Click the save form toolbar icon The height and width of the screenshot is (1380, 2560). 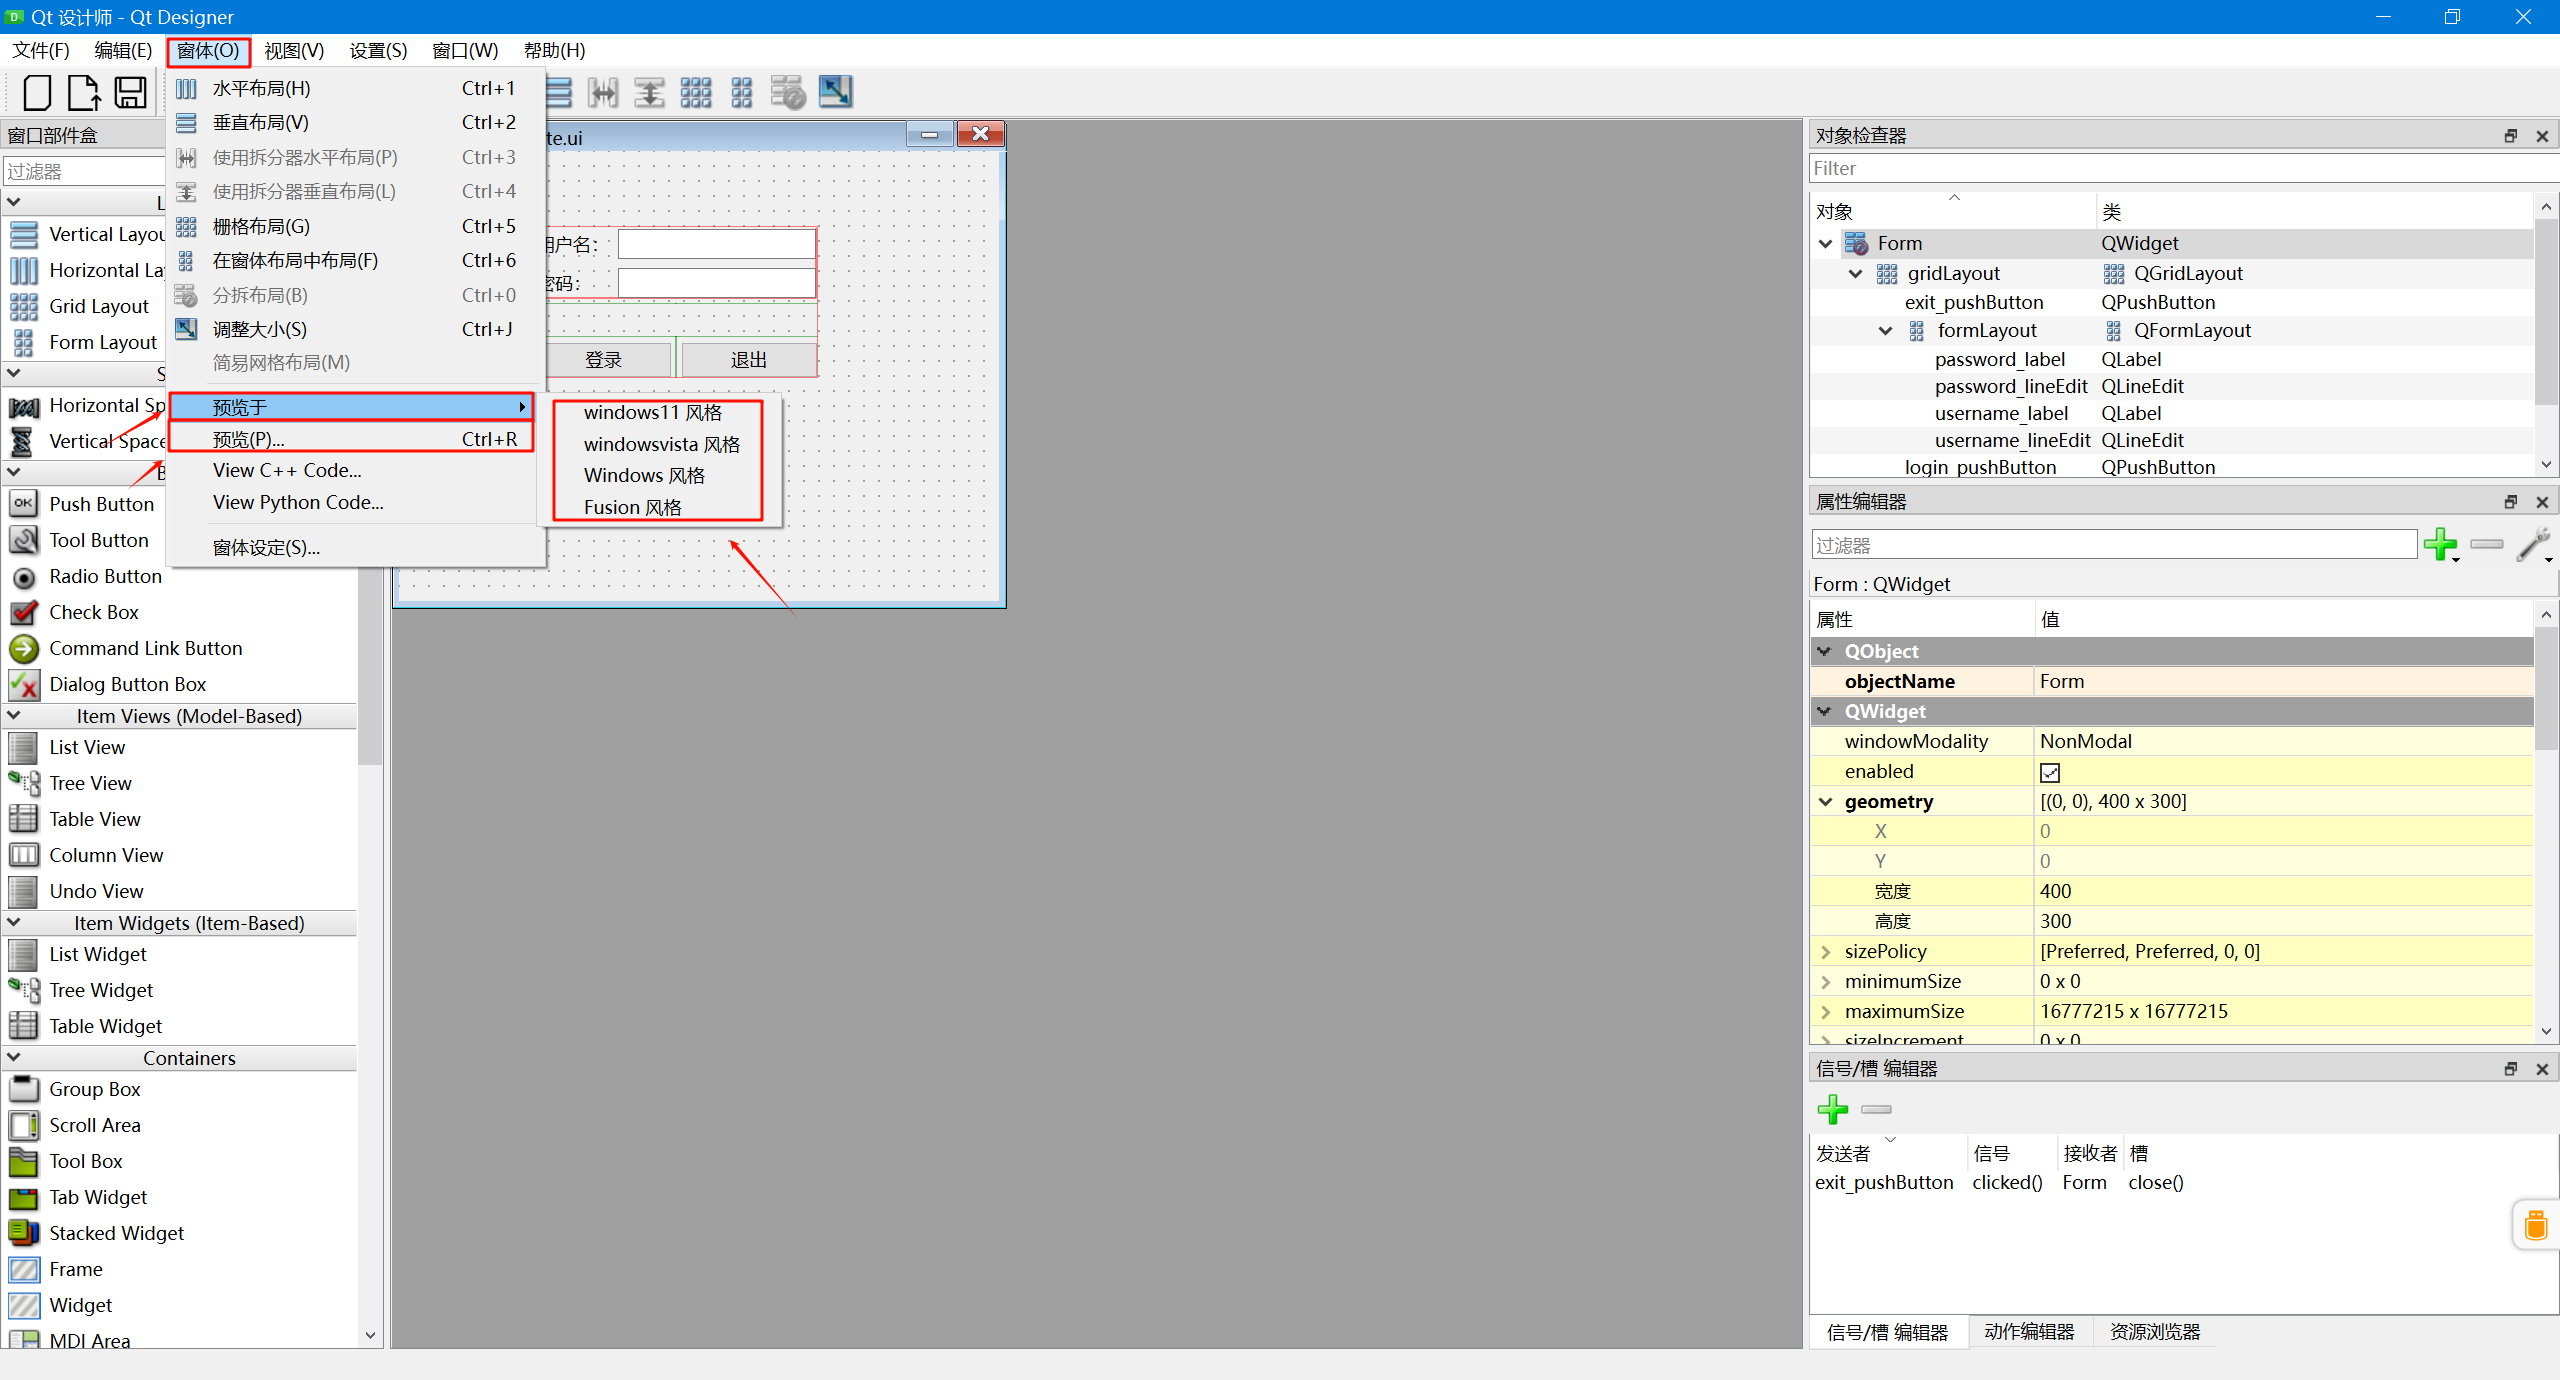tap(130, 92)
